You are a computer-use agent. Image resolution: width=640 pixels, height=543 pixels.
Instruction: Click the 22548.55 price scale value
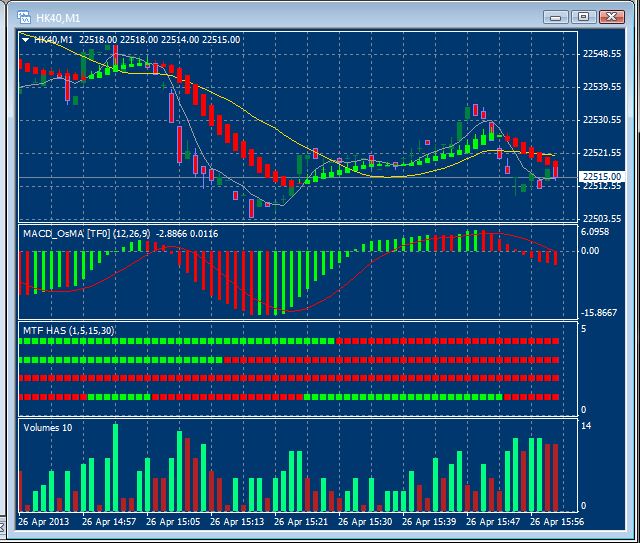[602, 54]
